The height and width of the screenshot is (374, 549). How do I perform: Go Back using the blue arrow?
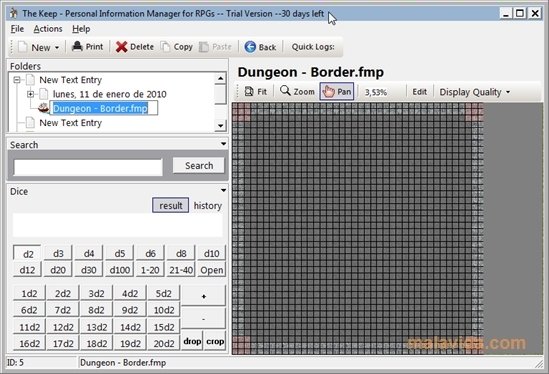point(250,47)
